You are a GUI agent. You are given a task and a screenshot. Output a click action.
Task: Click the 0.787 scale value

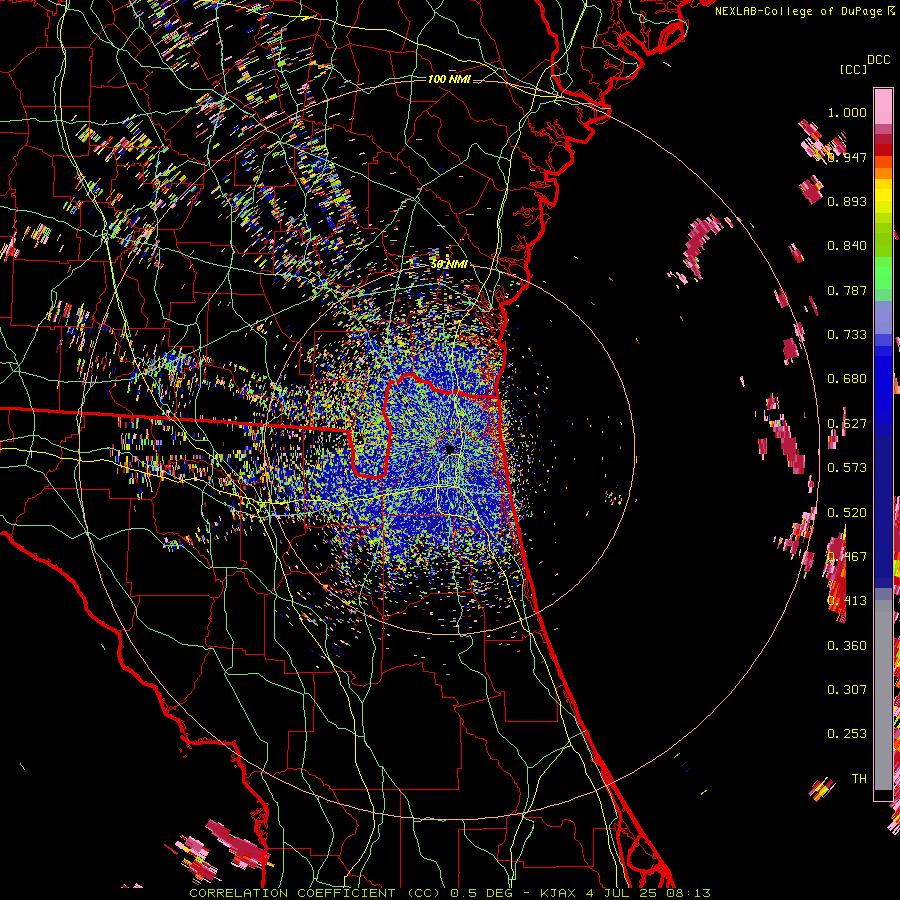pos(847,290)
